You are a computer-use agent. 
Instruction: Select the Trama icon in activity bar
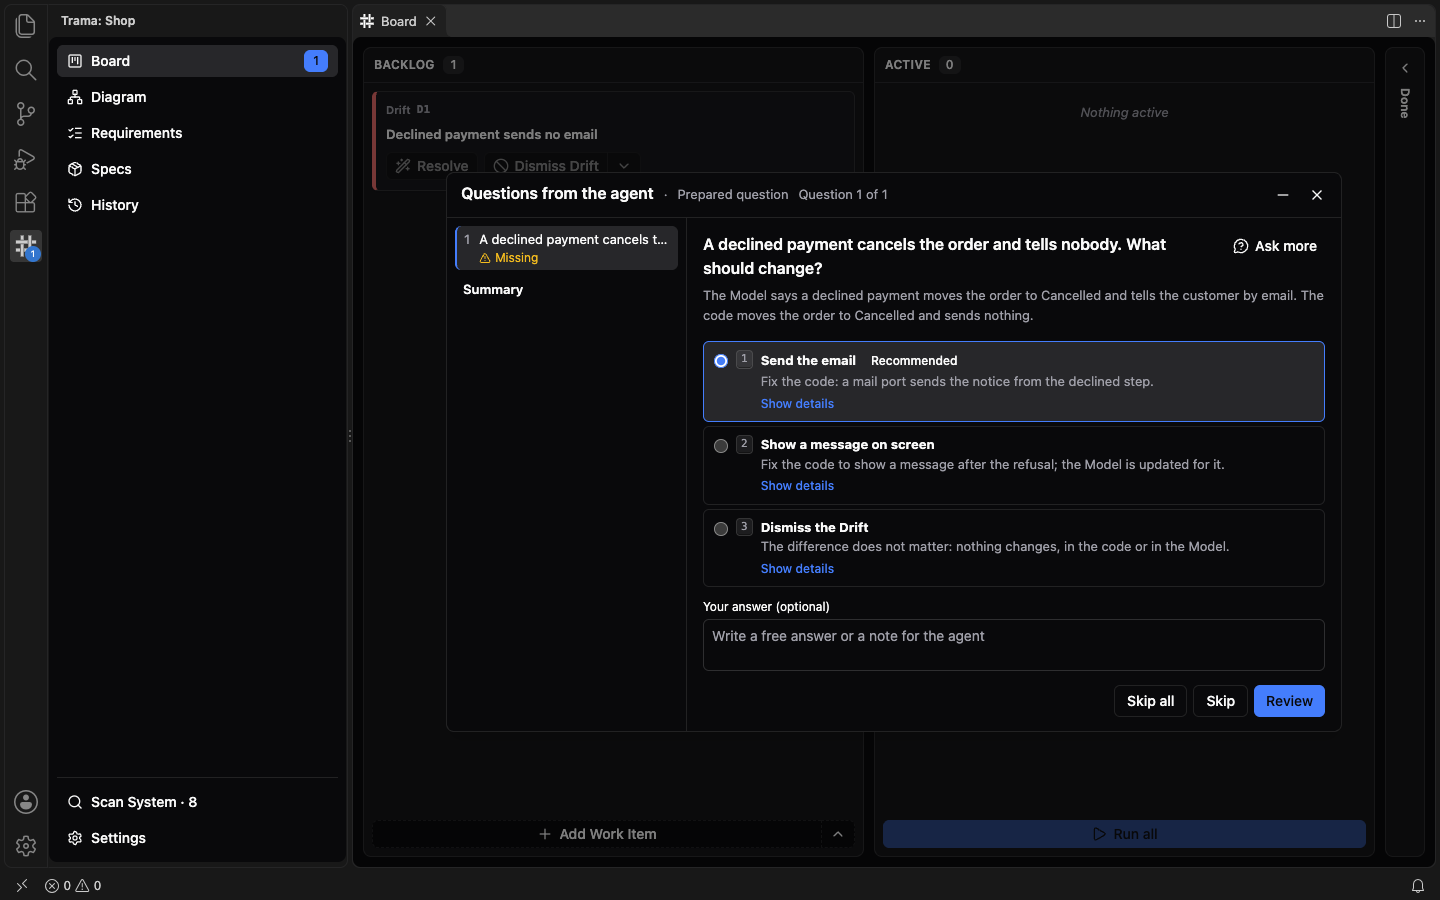pos(26,246)
